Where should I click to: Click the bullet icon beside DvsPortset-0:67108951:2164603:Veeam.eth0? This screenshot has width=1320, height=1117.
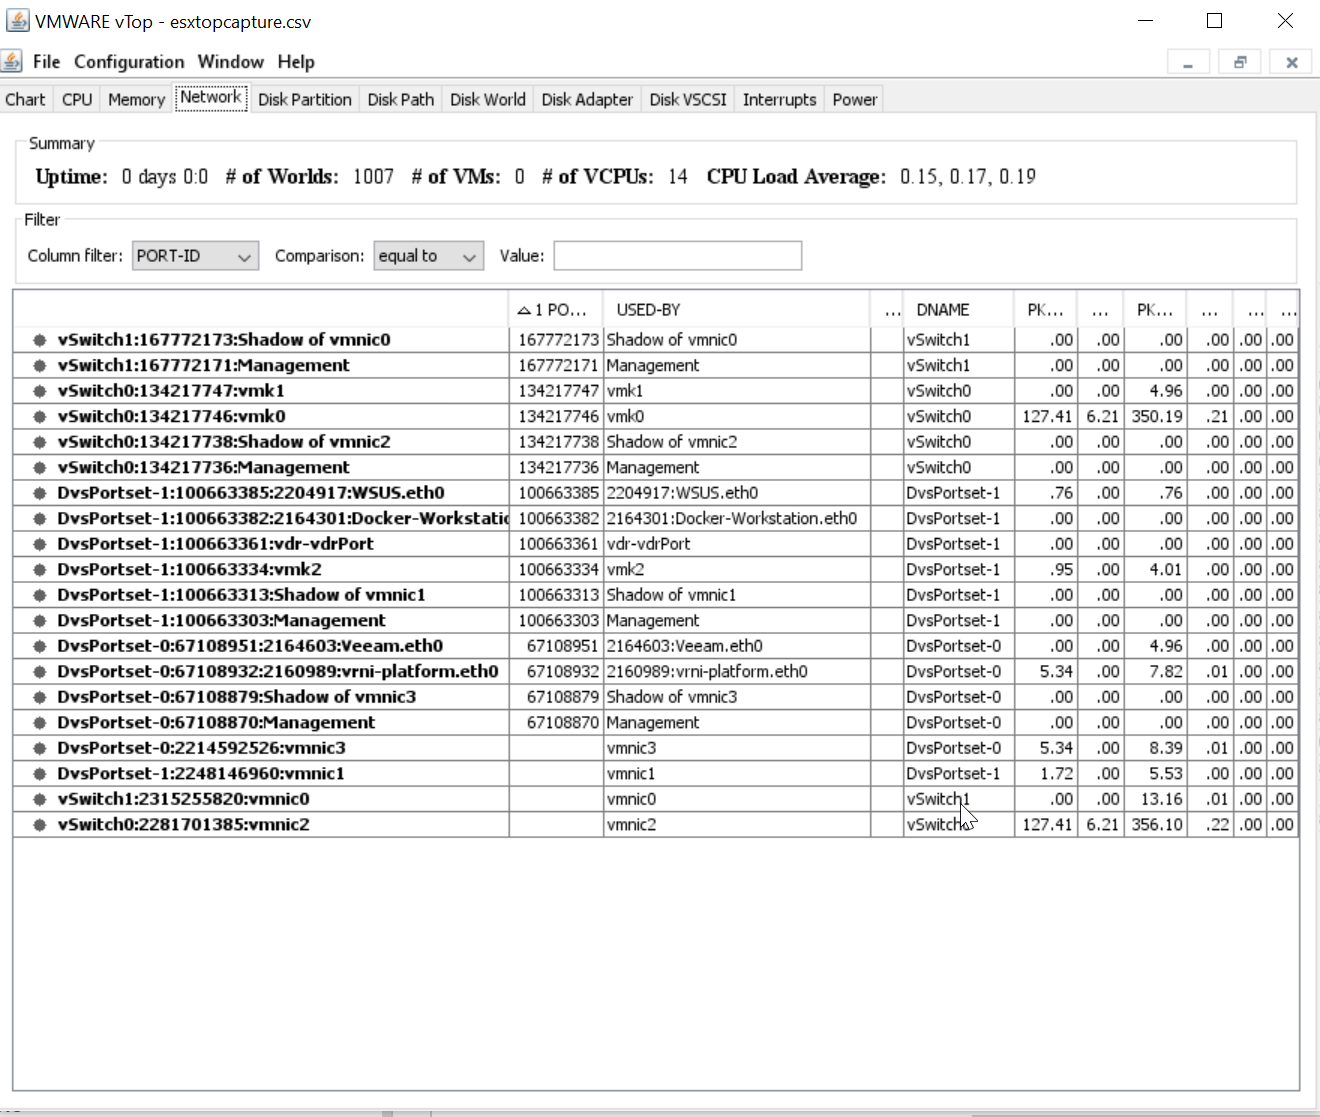click(x=40, y=646)
